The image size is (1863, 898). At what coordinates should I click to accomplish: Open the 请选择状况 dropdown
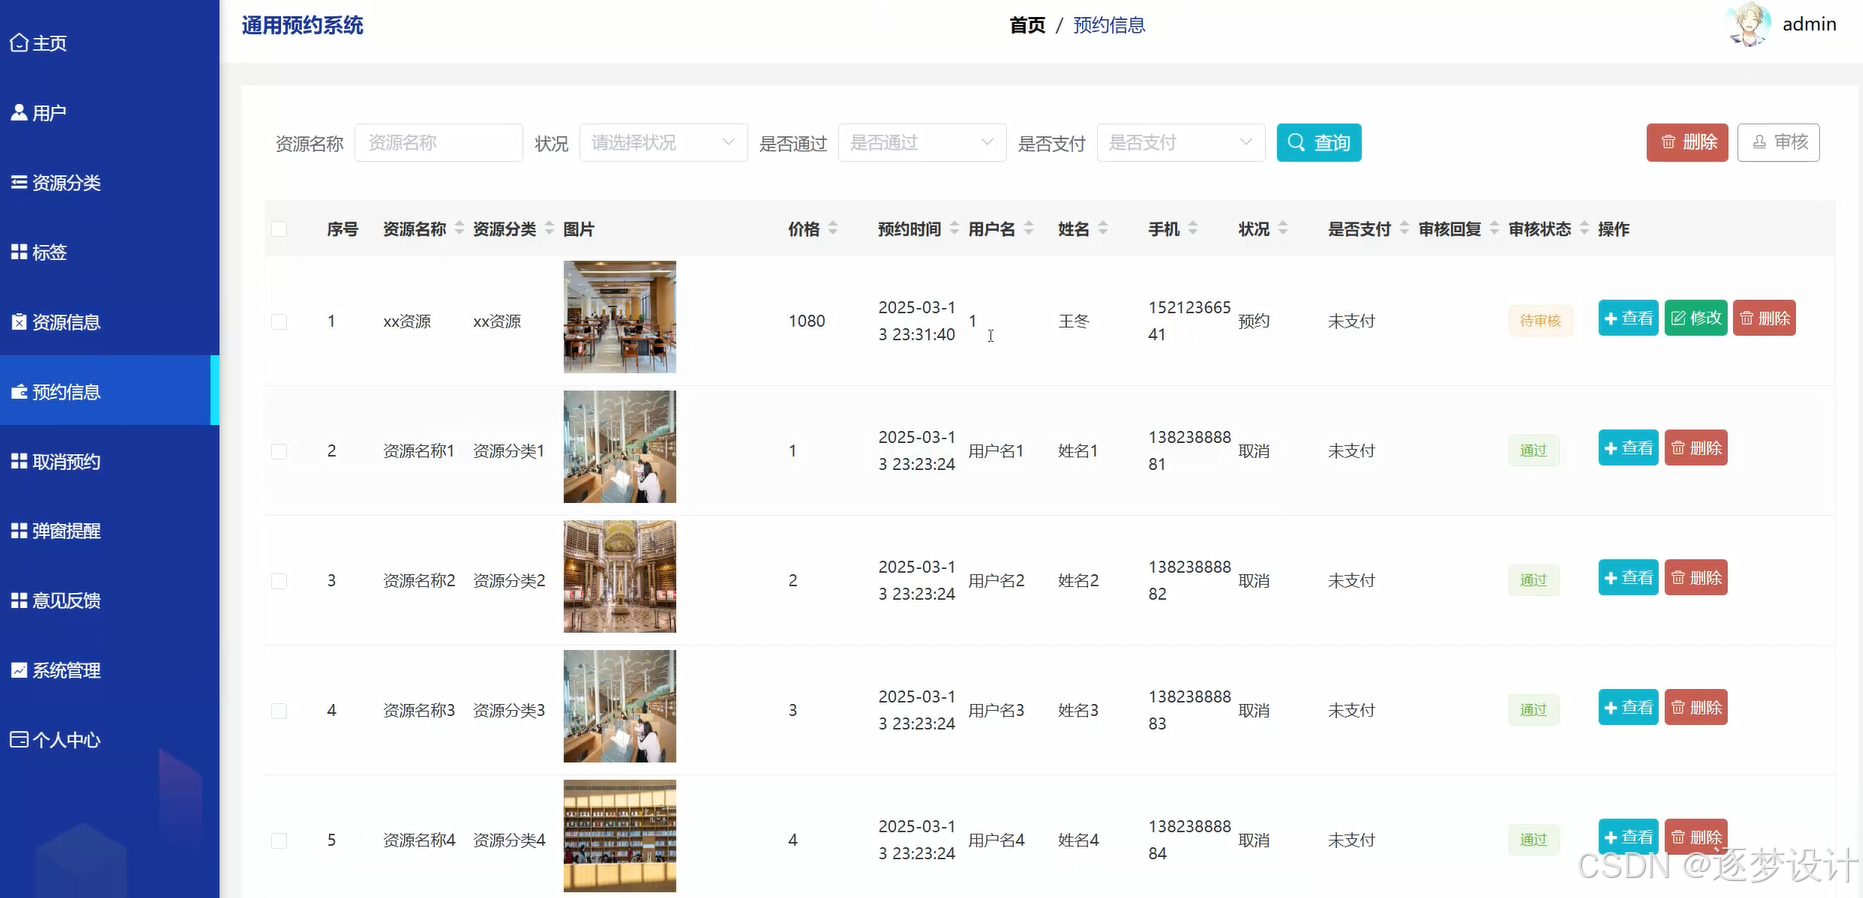point(663,143)
